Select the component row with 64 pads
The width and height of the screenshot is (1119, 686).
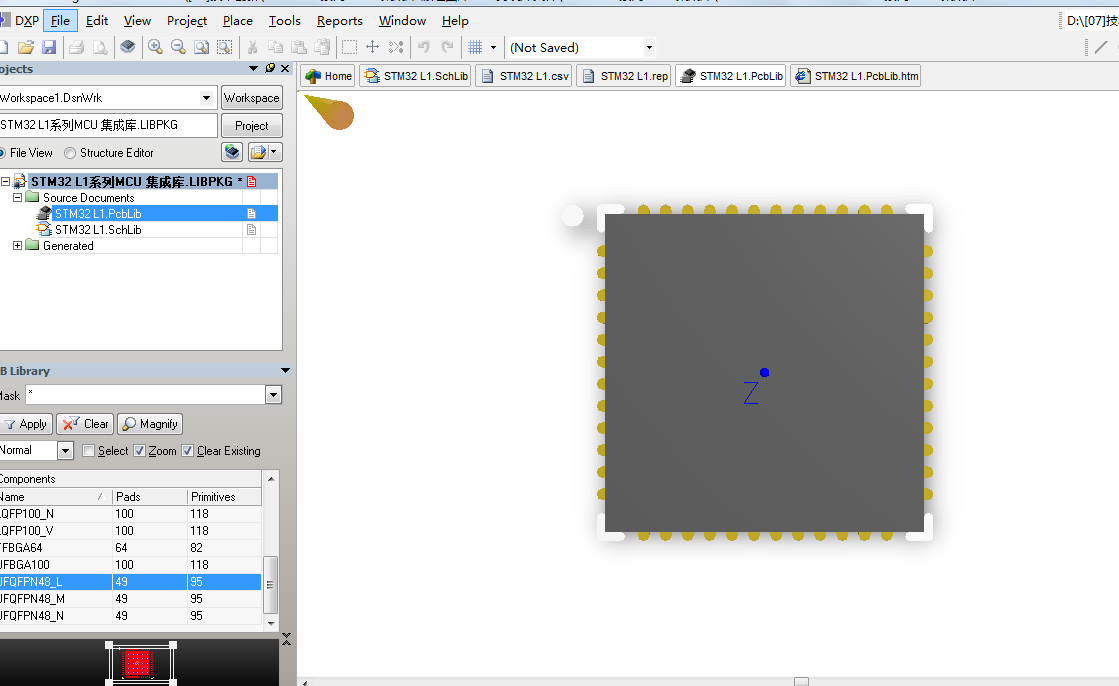131,548
